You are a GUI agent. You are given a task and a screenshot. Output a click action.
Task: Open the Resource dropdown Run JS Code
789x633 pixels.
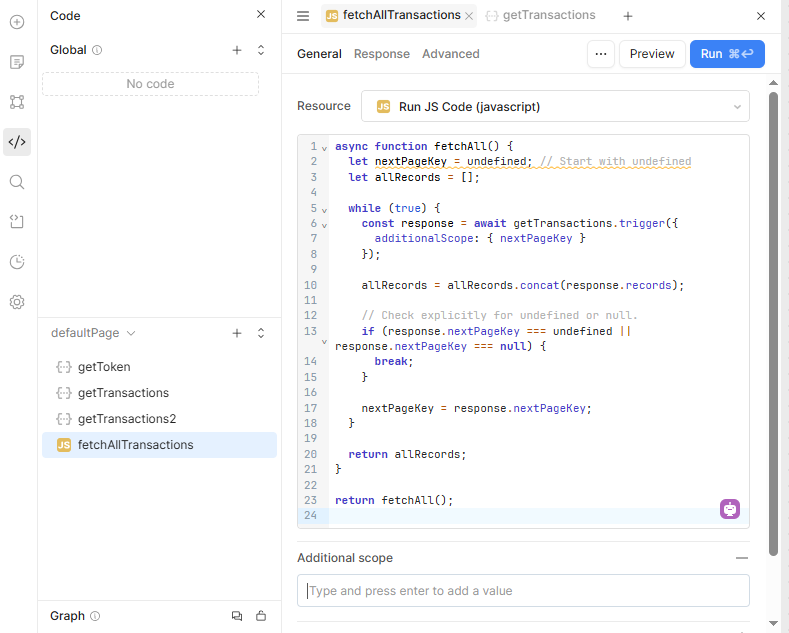555,106
